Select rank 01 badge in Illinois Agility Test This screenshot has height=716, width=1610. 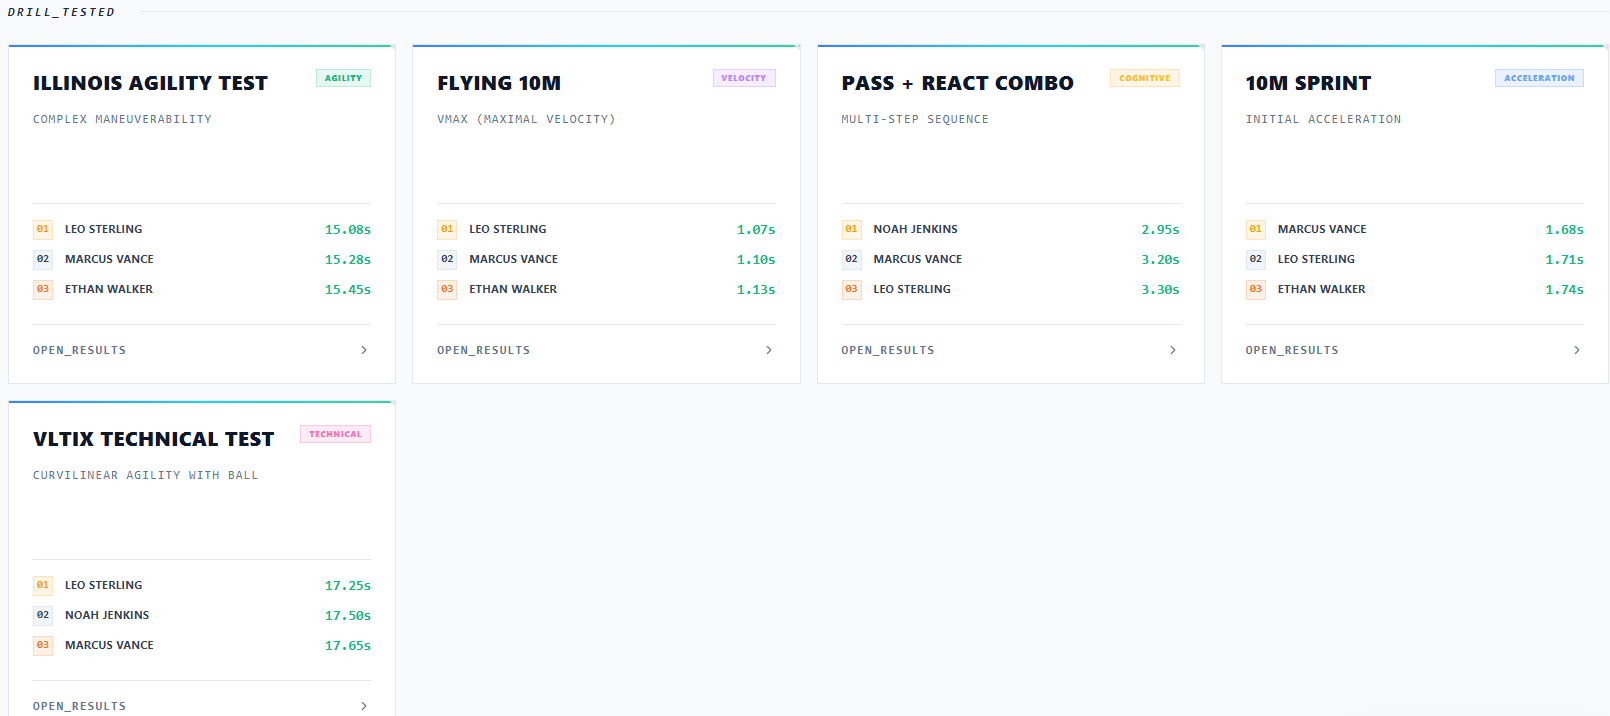click(43, 229)
